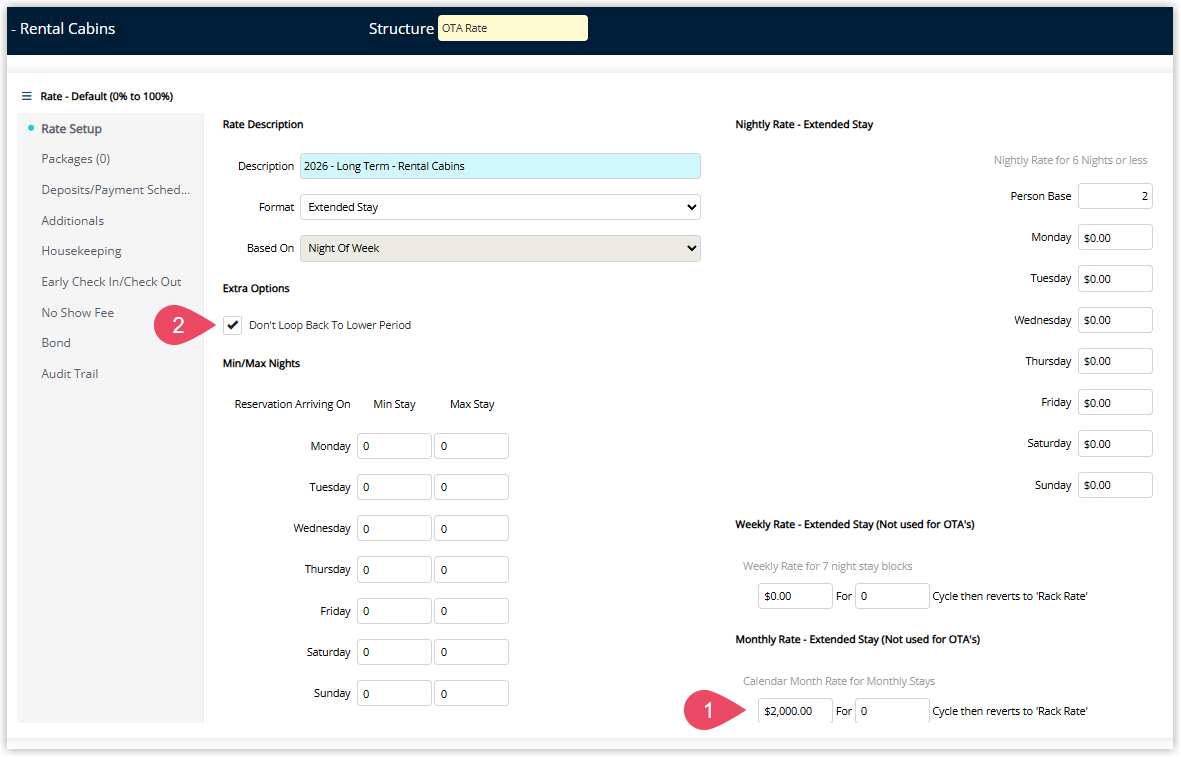Screen dimensions: 1181x757
Task: Click Monday Min Stay field
Action: pos(395,446)
